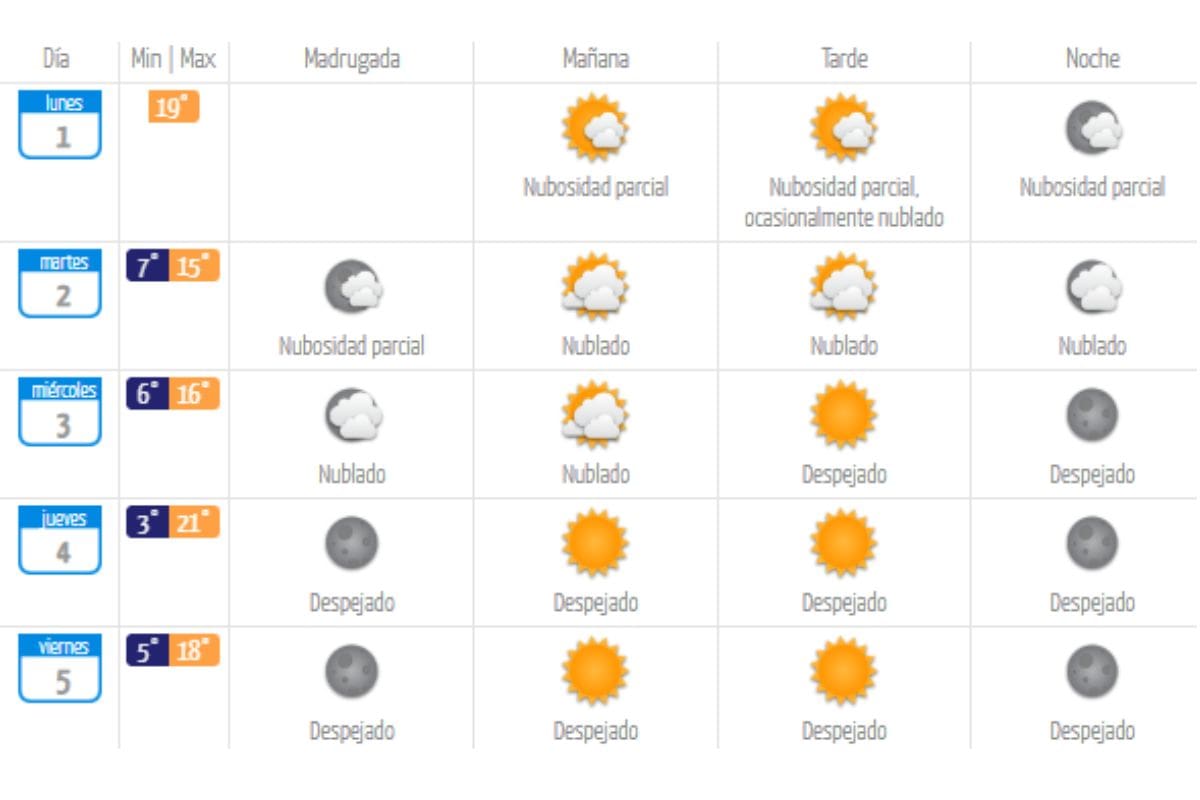The height and width of the screenshot is (800, 1200).
Task: Click Wednesday night's clear moon icon
Action: click(x=1091, y=415)
